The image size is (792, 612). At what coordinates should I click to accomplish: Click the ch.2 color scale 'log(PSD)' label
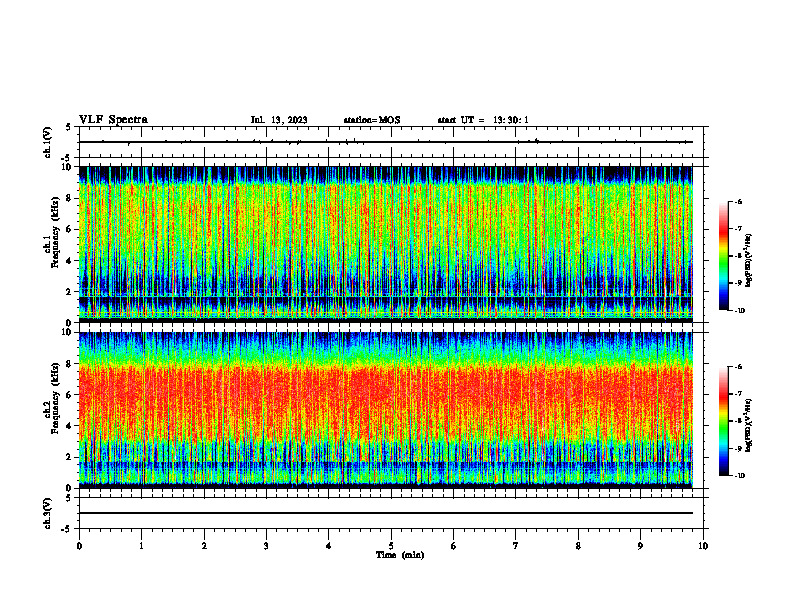[x=749, y=426]
